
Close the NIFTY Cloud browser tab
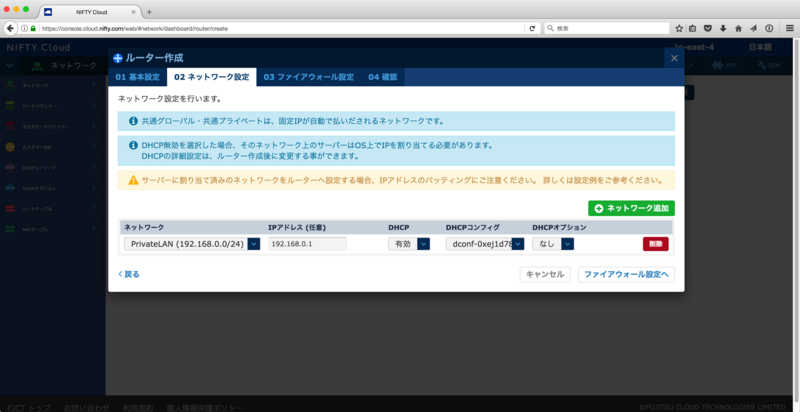(134, 12)
